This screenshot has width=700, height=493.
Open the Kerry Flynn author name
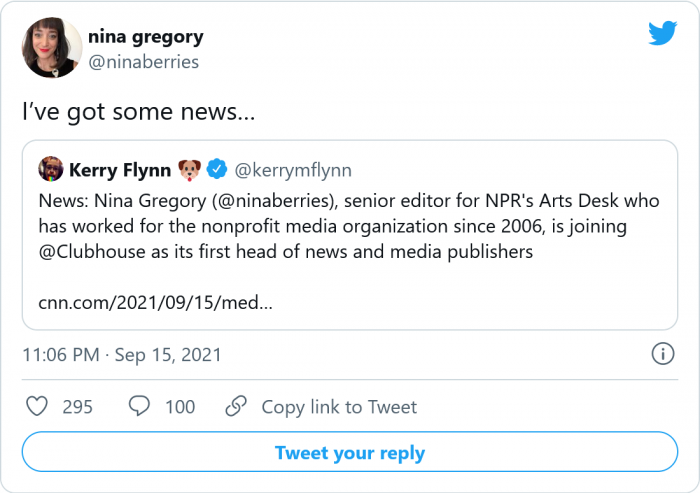119,169
